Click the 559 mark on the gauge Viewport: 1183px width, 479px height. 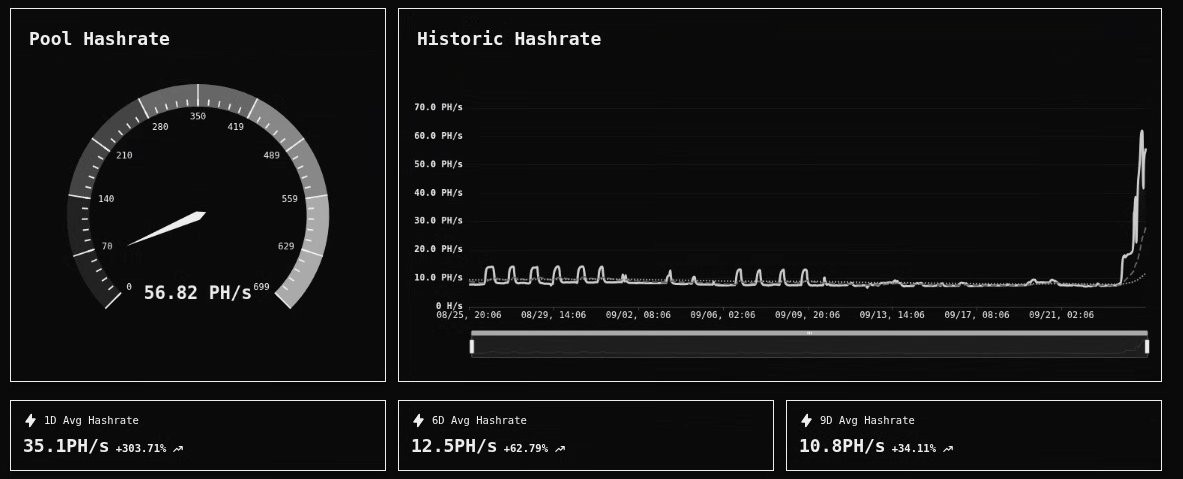290,199
